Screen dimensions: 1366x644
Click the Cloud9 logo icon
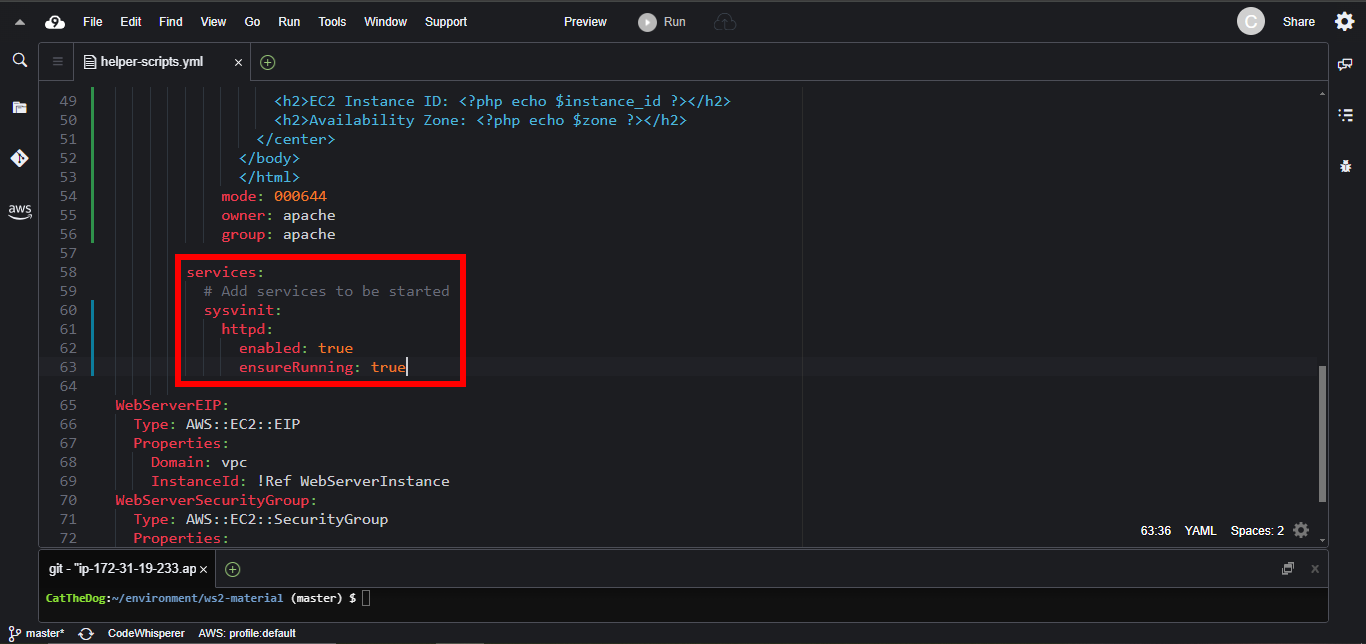55,22
